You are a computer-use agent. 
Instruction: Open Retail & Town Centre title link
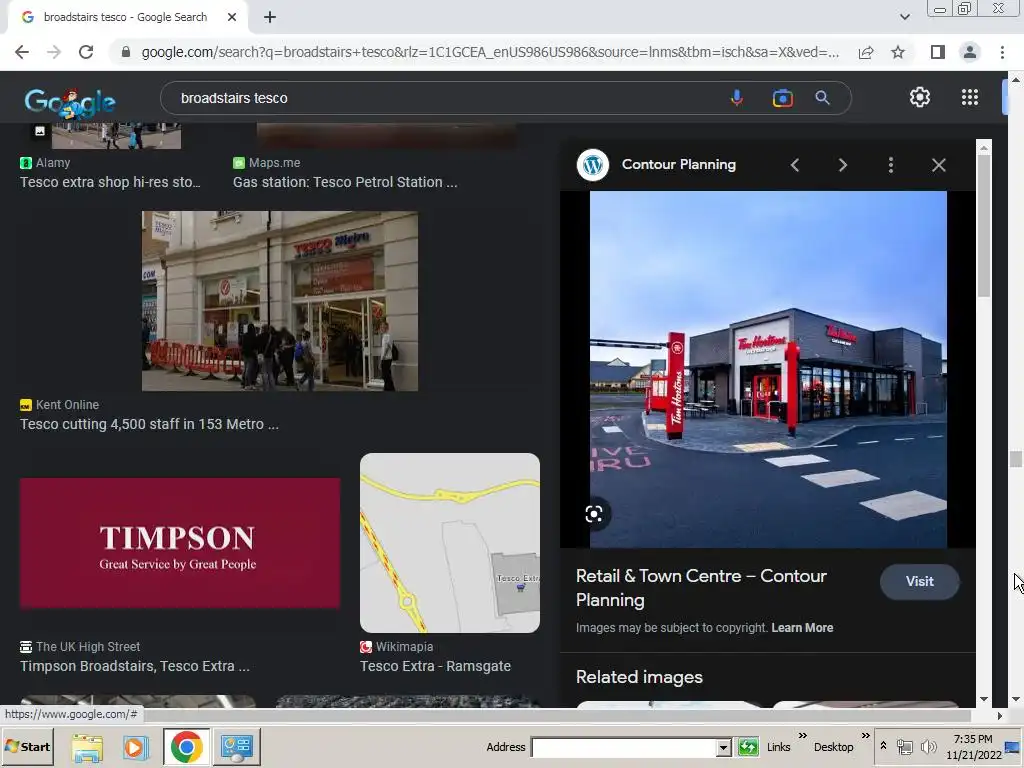(x=701, y=588)
